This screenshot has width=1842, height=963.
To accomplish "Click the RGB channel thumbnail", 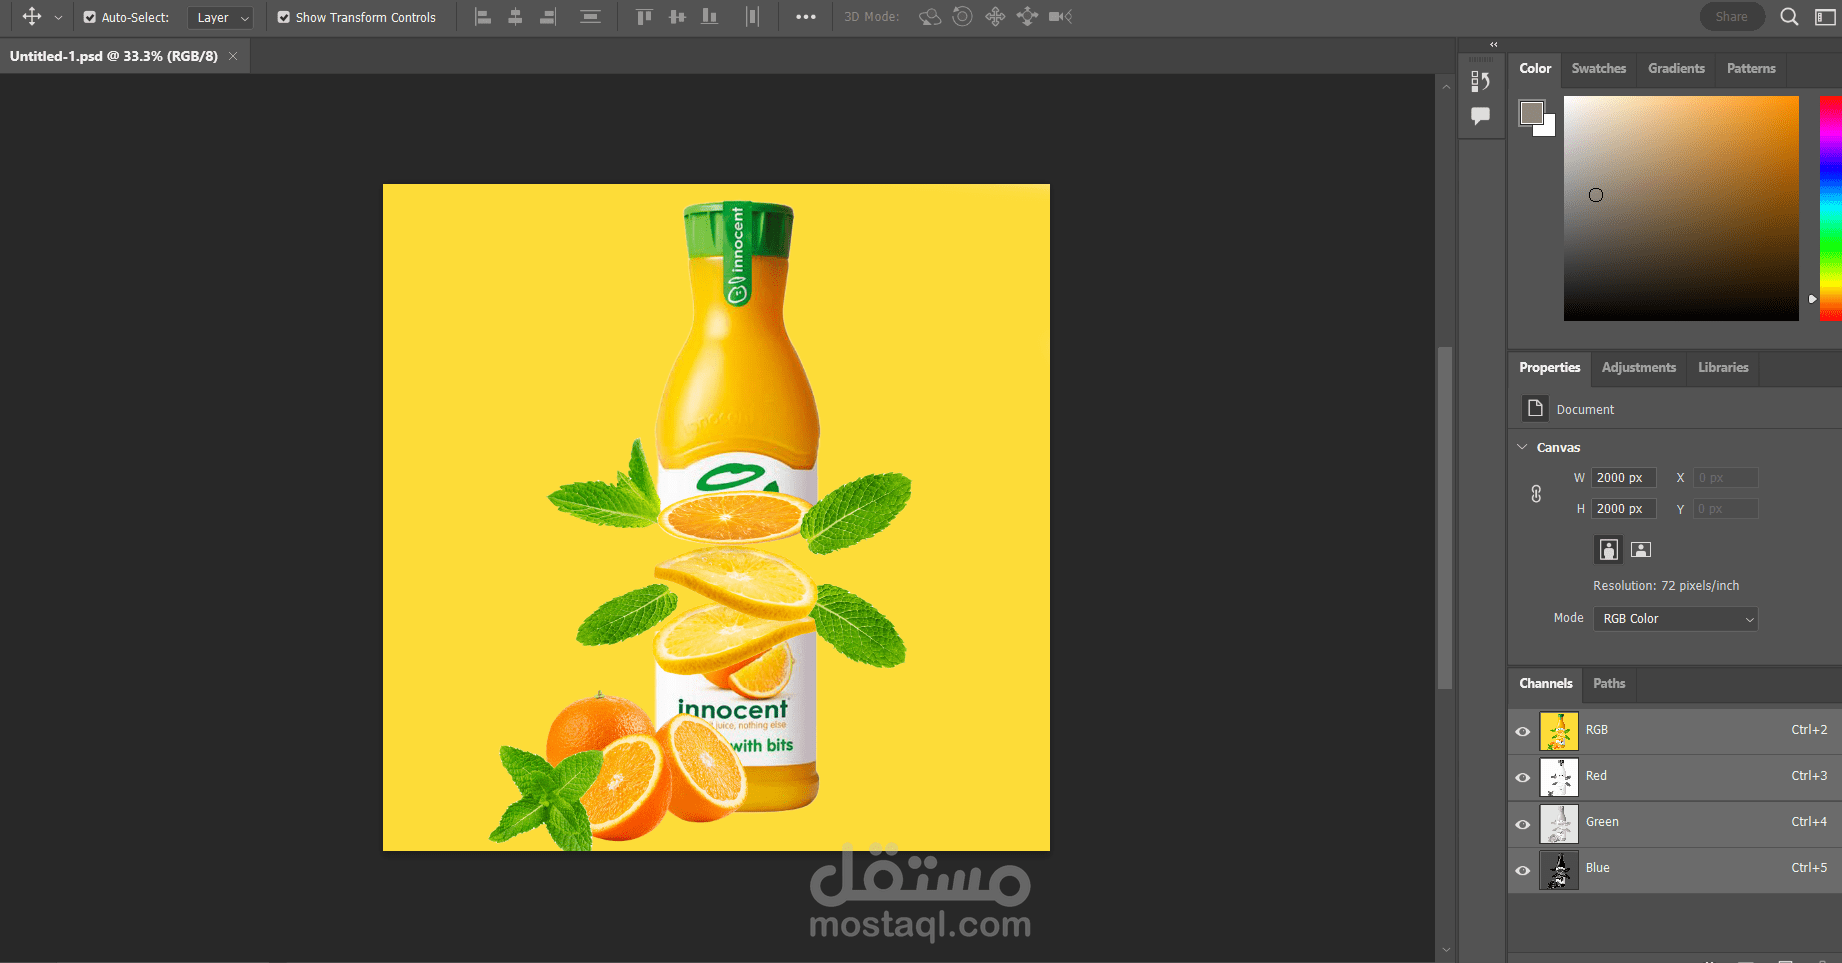I will (1559, 731).
